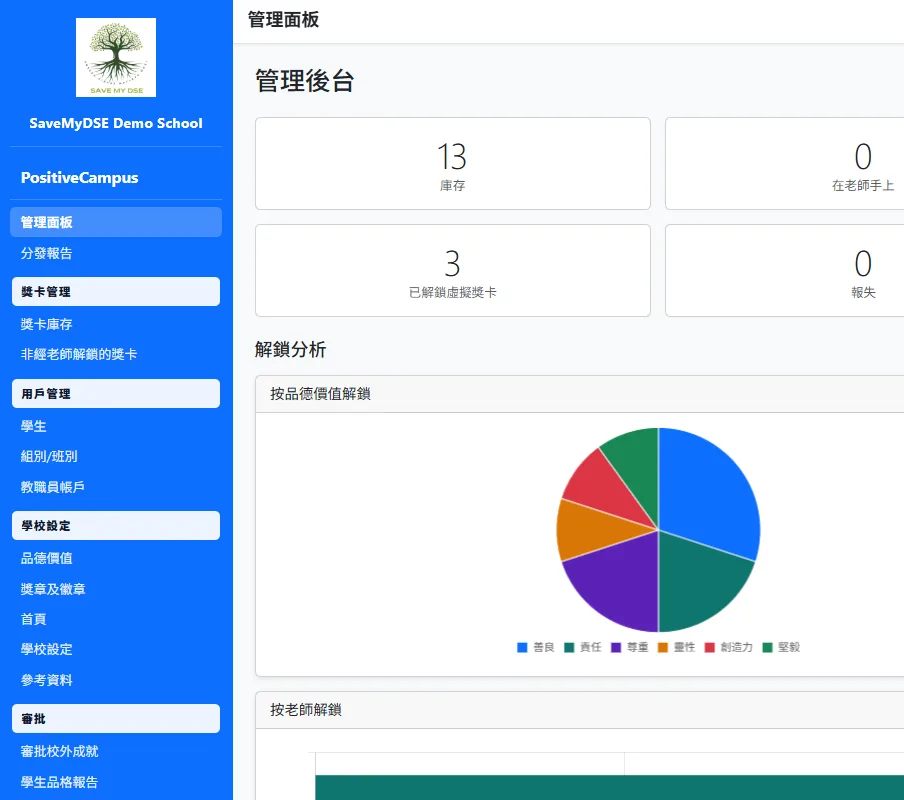
Task: Click the 解鎖分析 heading
Action: point(291,349)
